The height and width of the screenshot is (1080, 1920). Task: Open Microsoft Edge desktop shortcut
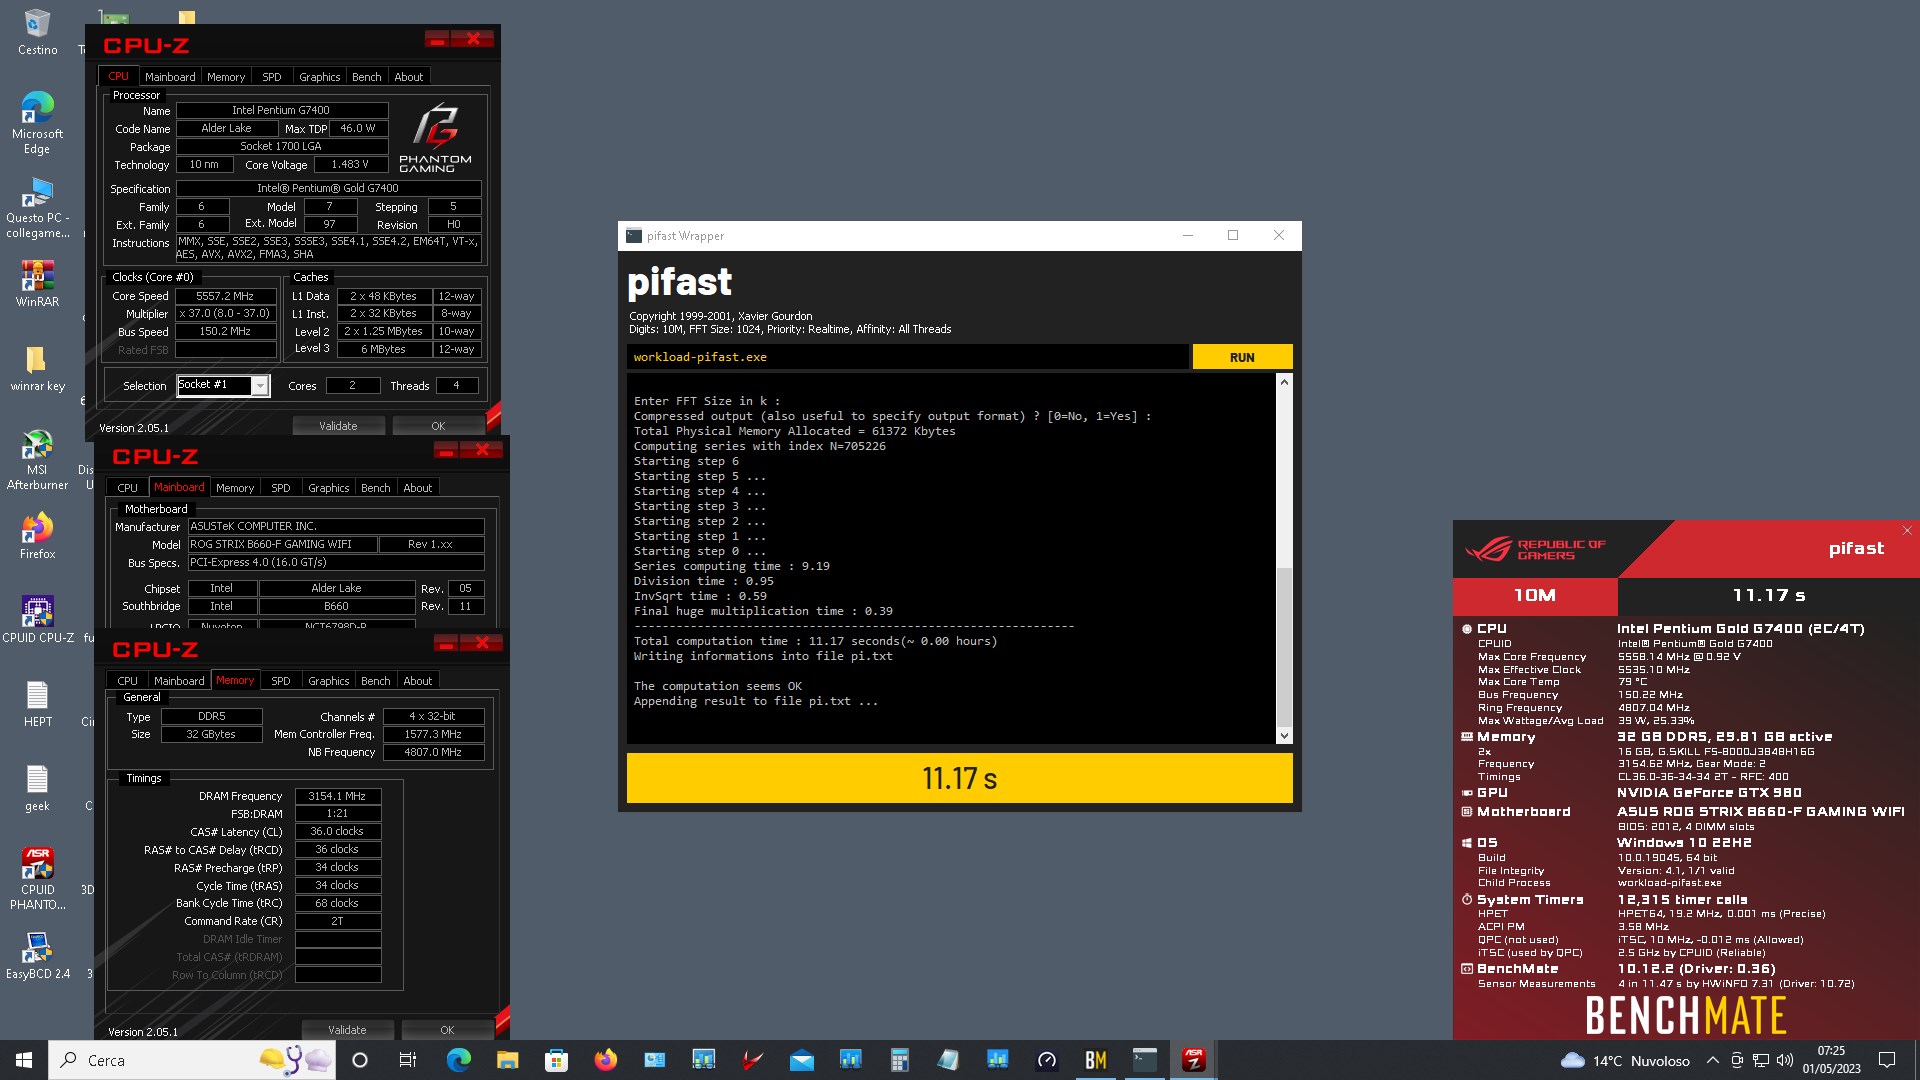(x=37, y=123)
